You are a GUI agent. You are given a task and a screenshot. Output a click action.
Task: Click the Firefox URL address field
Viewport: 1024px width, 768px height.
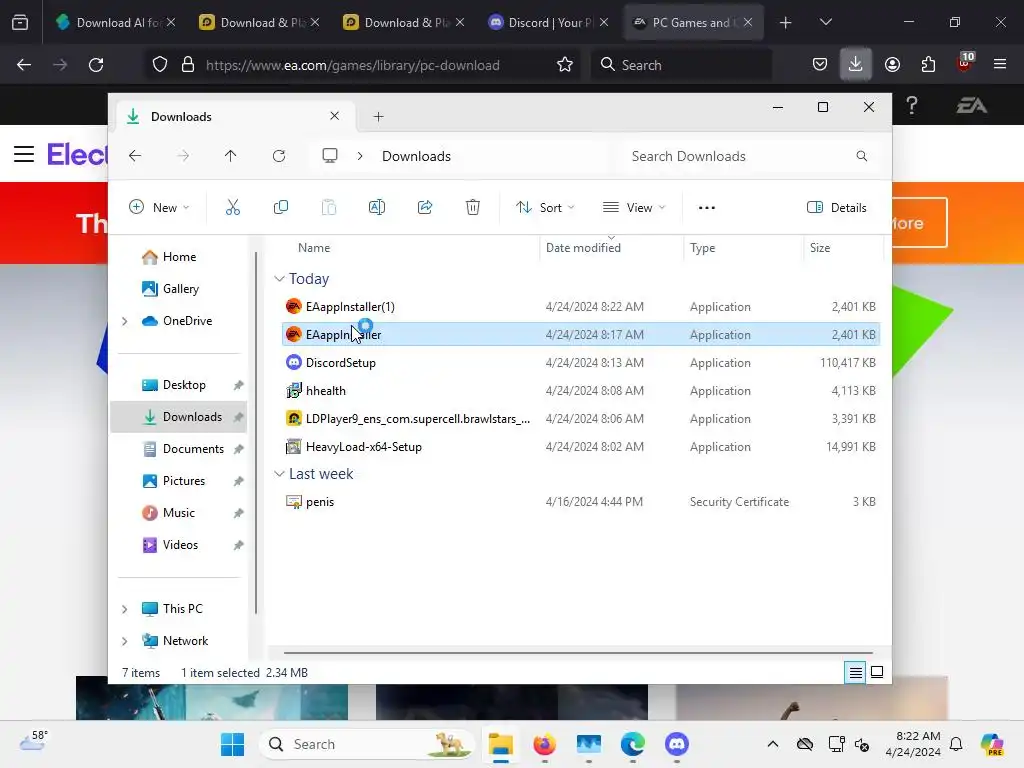point(353,65)
